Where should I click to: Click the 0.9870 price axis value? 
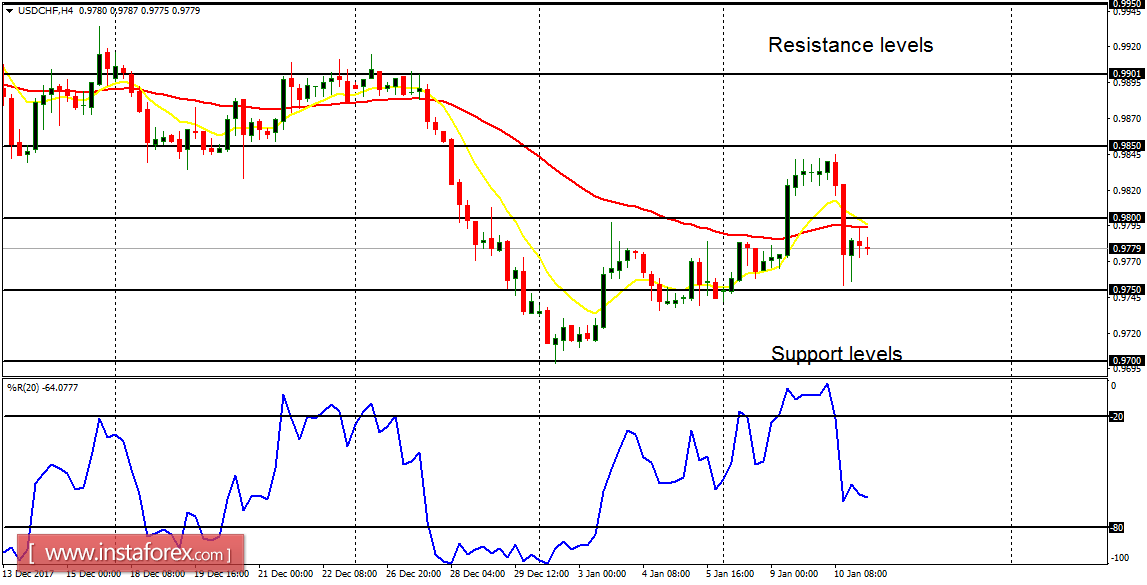(1127, 118)
